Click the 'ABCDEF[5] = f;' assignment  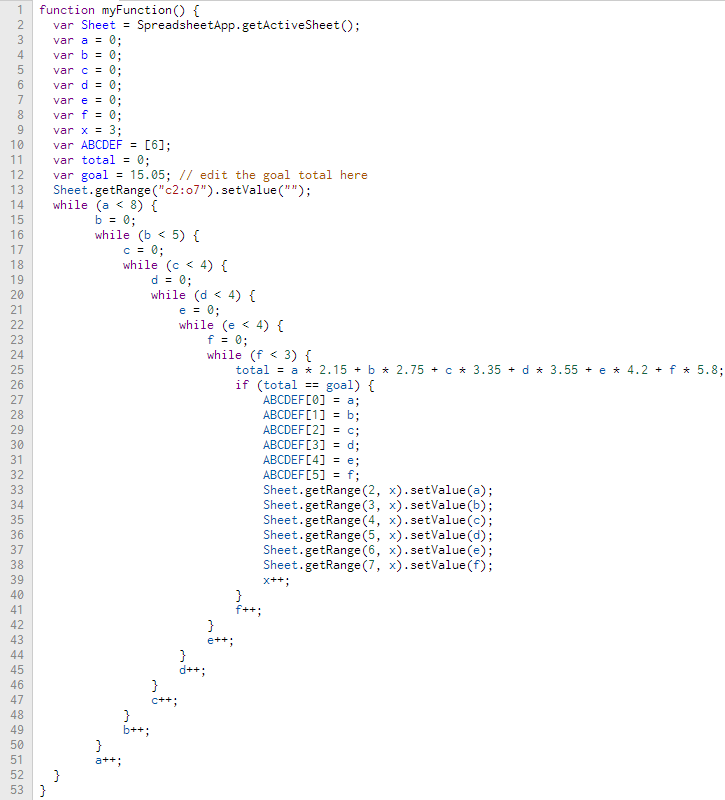pos(311,475)
